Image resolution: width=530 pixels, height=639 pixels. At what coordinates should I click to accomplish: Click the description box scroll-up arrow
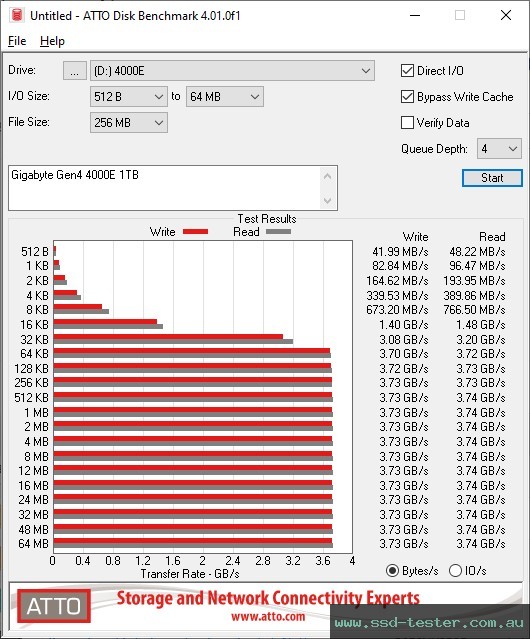pyautogui.click(x=328, y=176)
